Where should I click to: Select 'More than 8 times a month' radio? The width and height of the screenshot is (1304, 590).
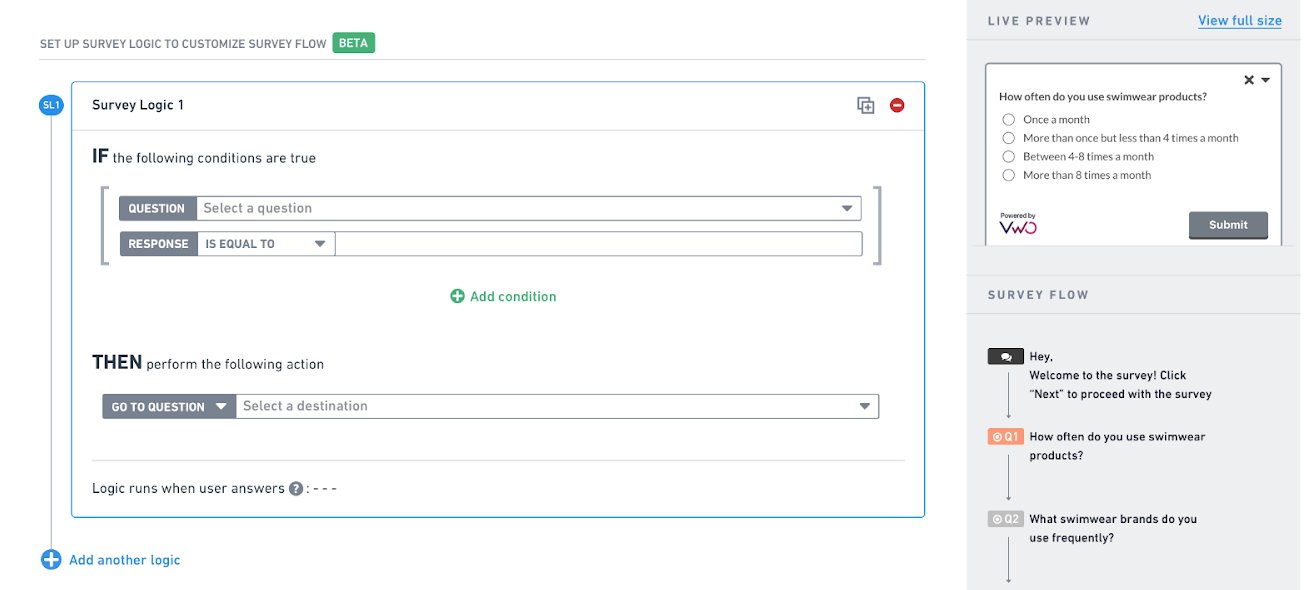(1009, 175)
